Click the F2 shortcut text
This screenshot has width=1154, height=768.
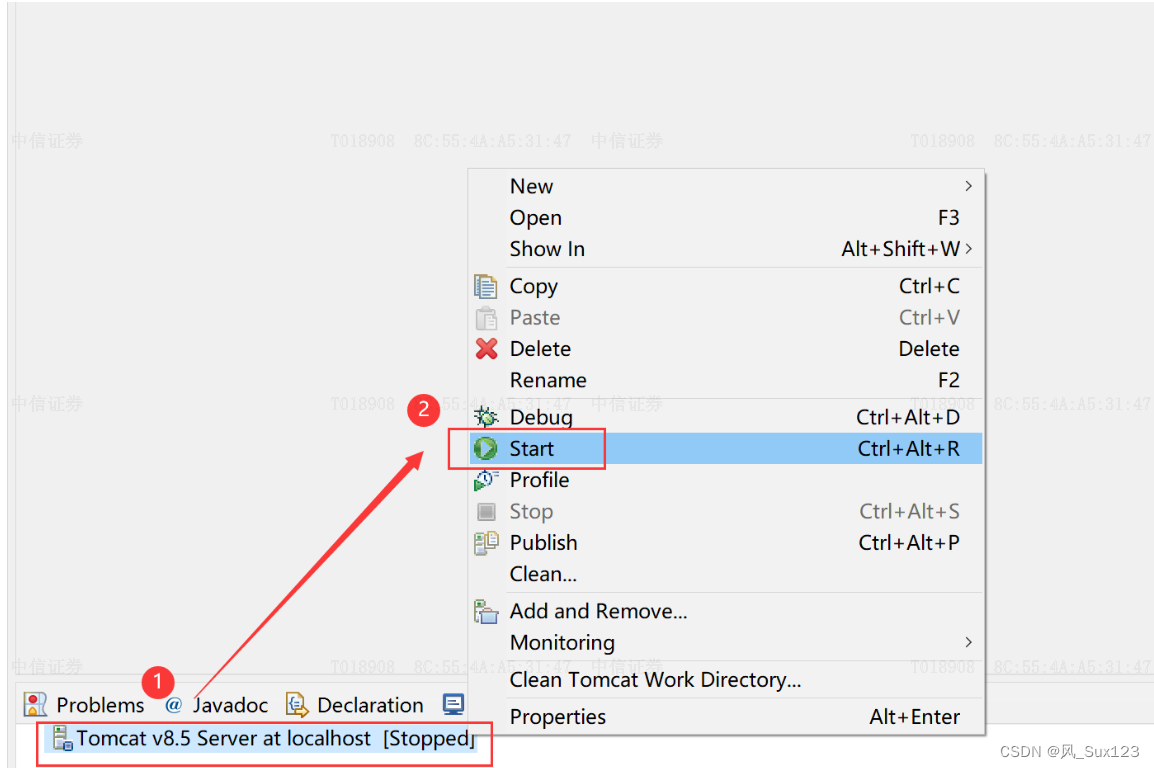click(949, 380)
